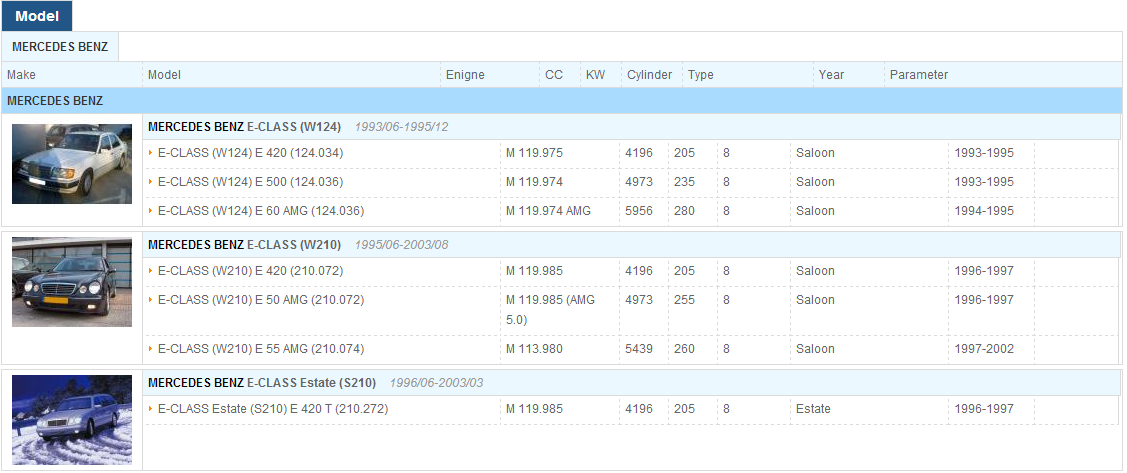Open E-CLASS (W210) E 420 (210.072) link
This screenshot has height=473, width=1127.
pos(250,271)
